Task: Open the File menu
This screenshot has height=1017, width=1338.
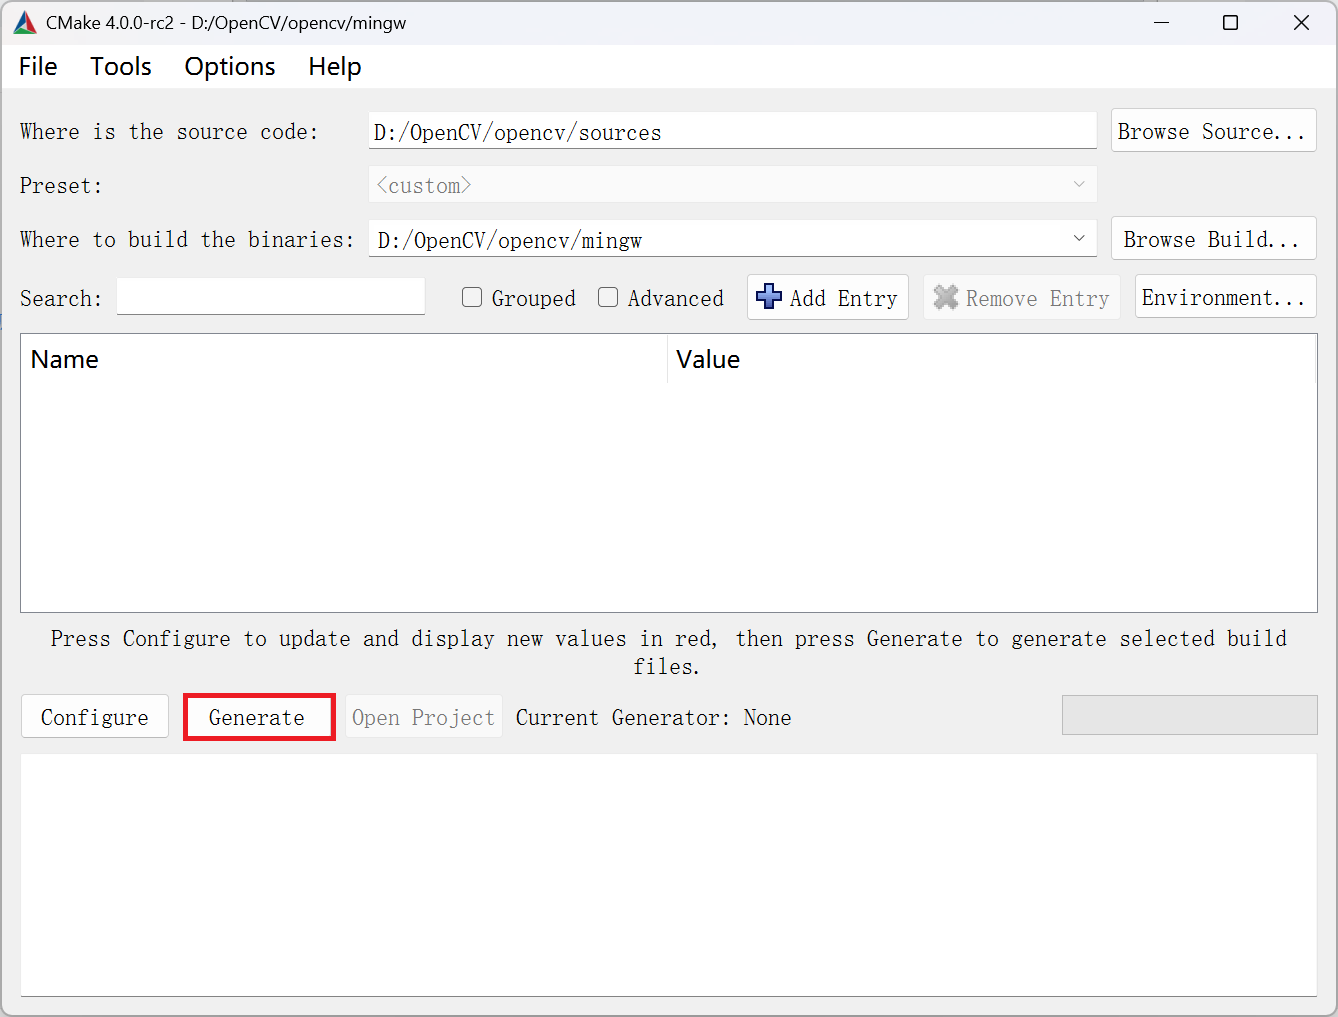Action: coord(38,66)
